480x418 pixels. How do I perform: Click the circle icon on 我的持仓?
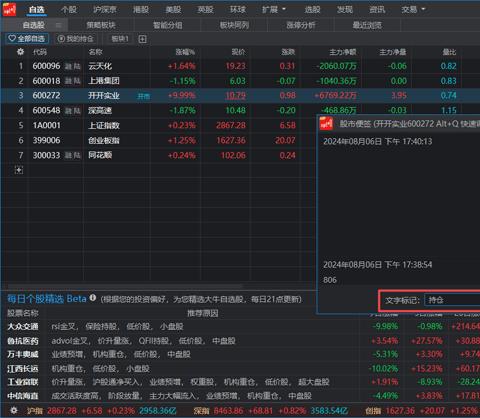(61, 39)
